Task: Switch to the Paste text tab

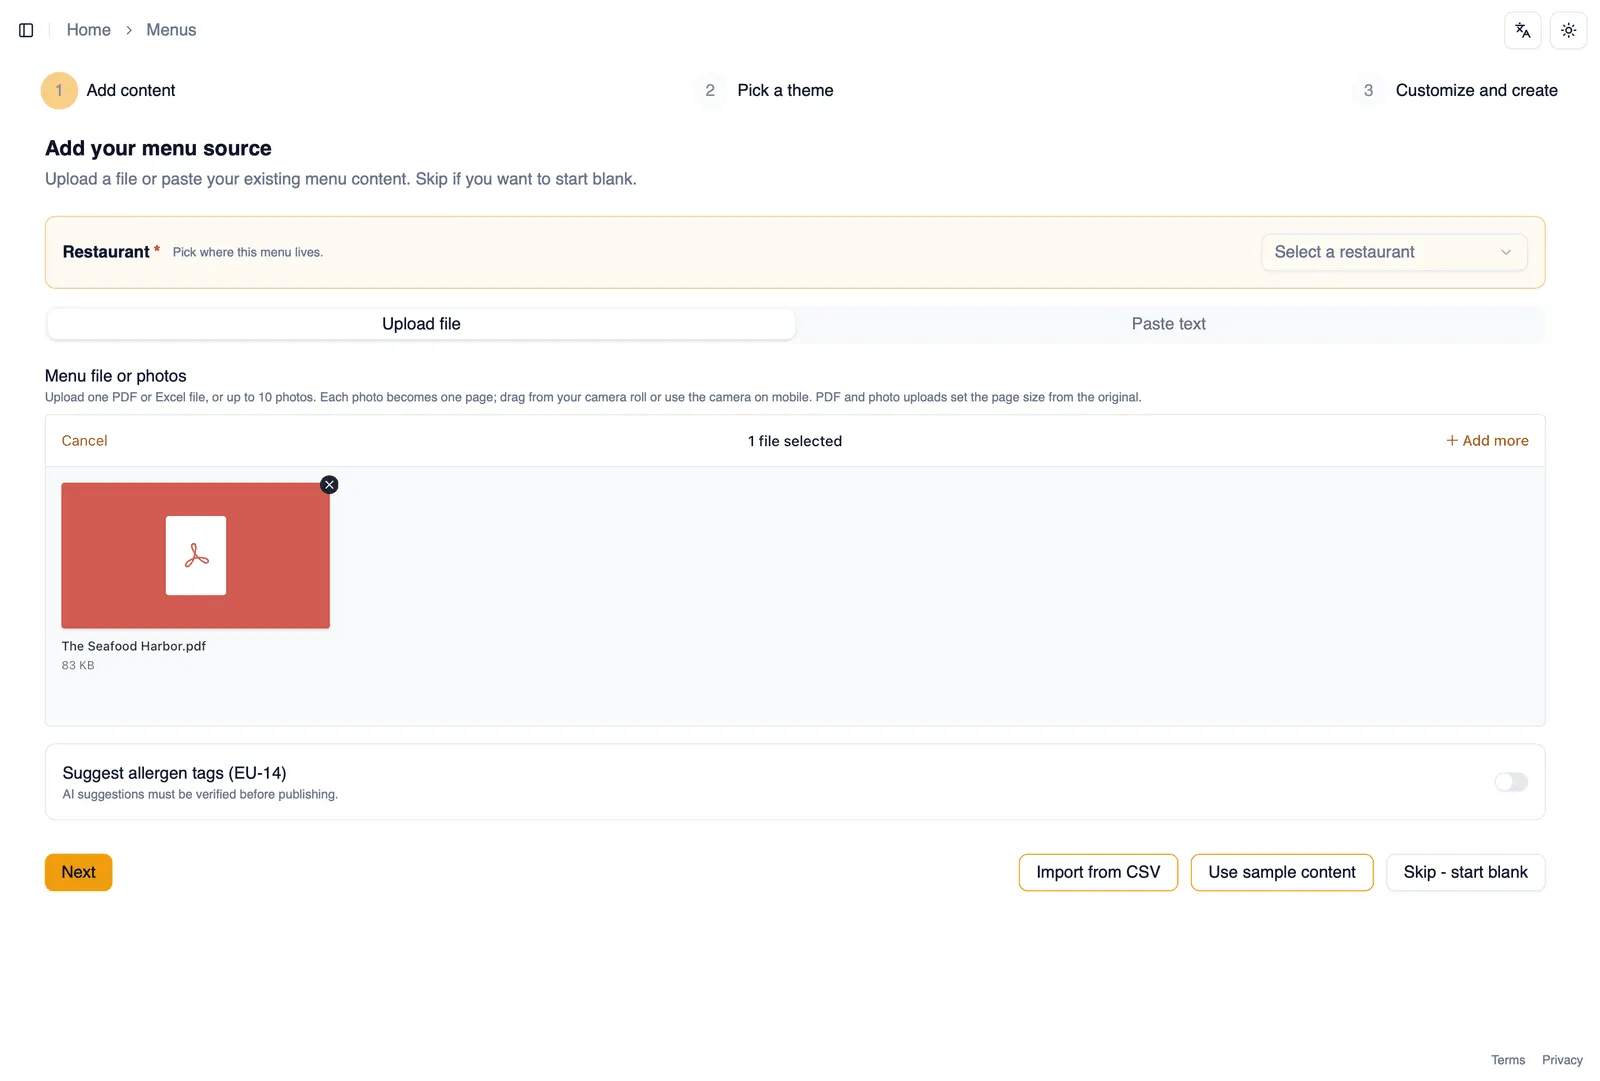Action: pyautogui.click(x=1169, y=324)
